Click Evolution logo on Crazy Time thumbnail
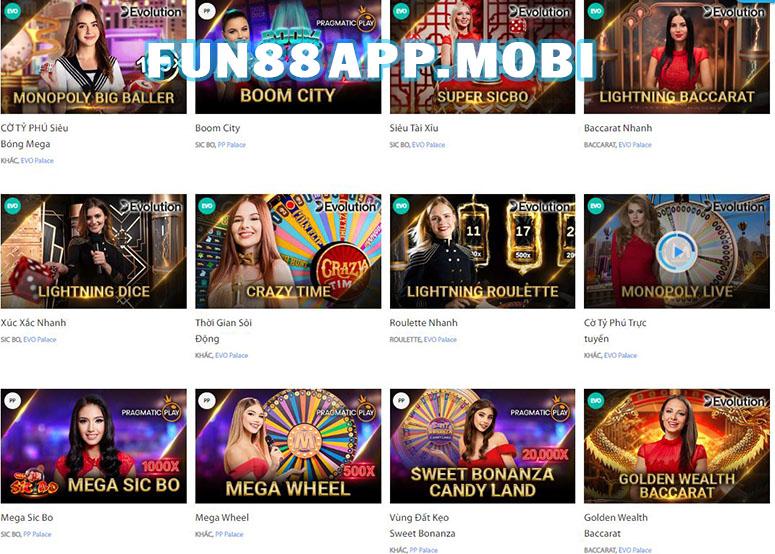The width and height of the screenshot is (775, 554). 346,207
